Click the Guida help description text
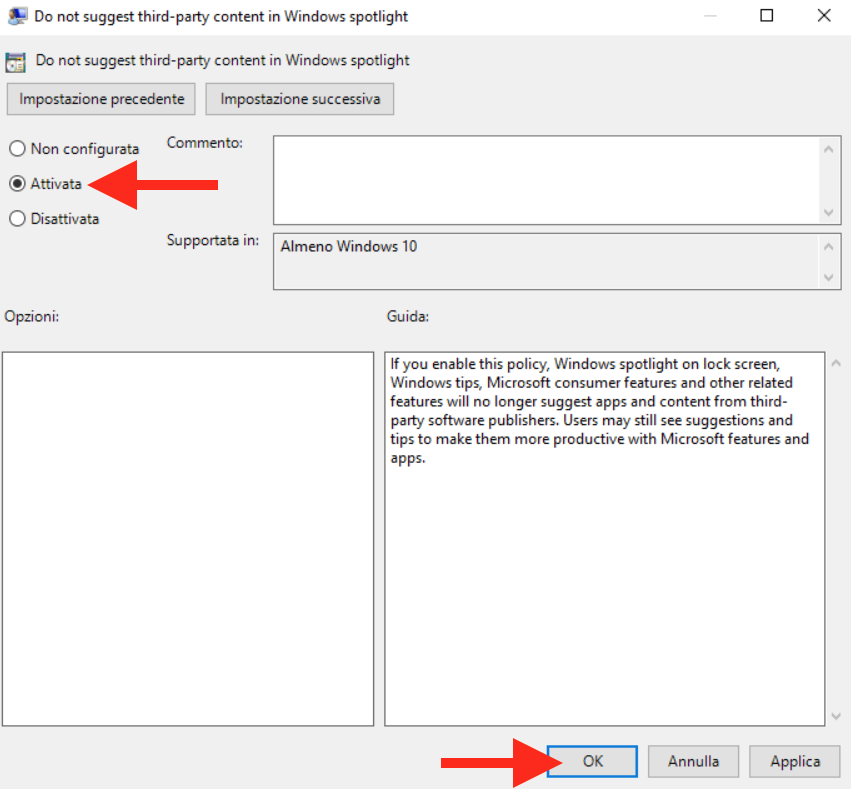The height and width of the screenshot is (789, 851). pos(599,411)
